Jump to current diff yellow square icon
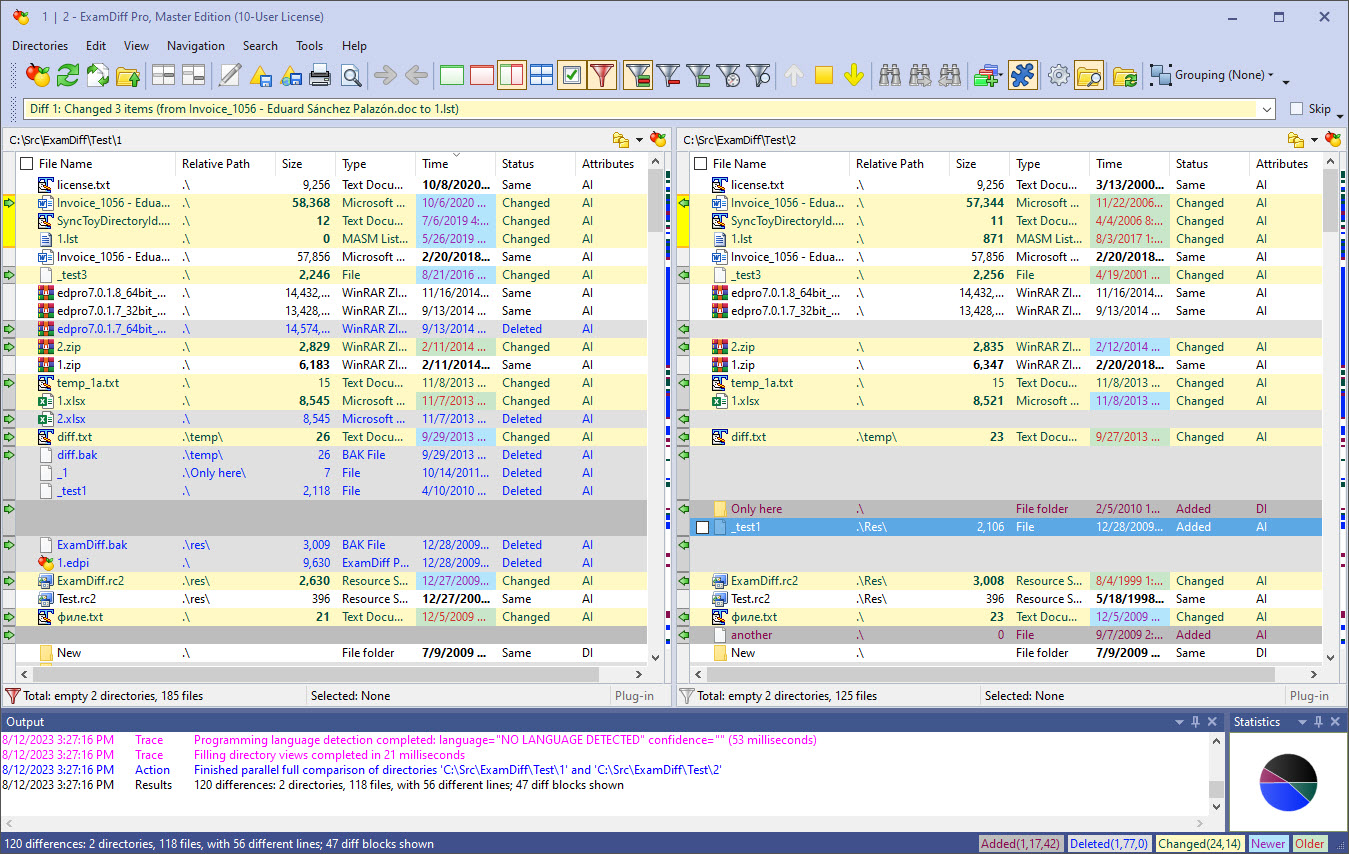Image resolution: width=1349 pixels, height=854 pixels. [x=824, y=75]
